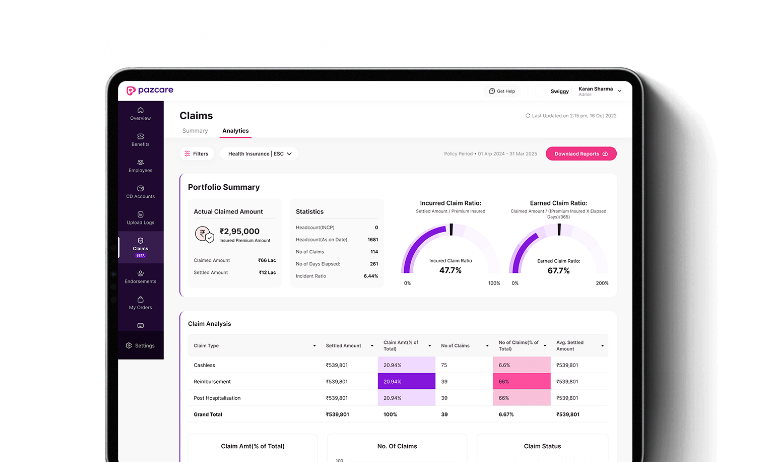Open Claim Type column sort arrow
The height and width of the screenshot is (462, 768).
[x=314, y=346]
